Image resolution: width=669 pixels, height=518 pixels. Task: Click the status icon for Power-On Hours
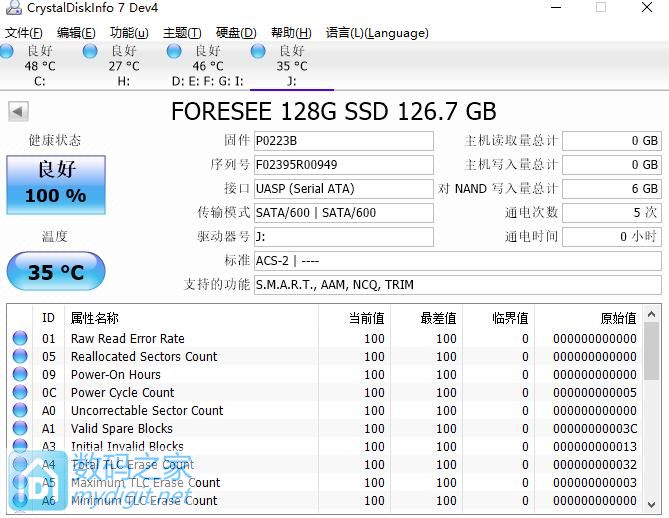[20, 374]
